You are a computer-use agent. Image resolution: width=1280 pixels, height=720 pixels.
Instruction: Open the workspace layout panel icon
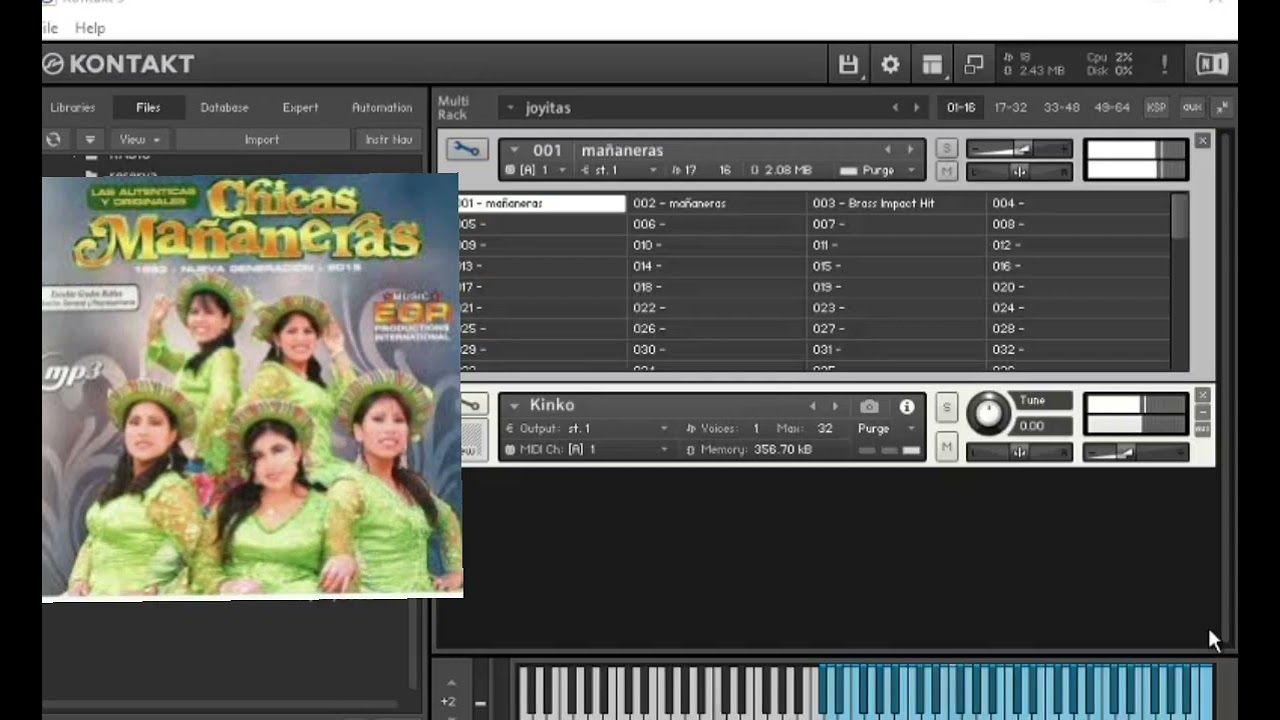[x=932, y=65]
